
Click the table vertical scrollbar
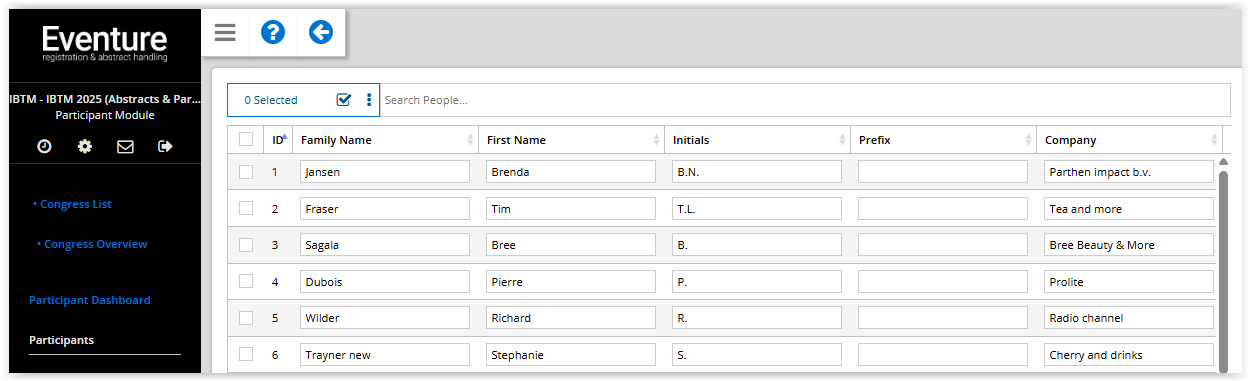[x=1223, y=268]
